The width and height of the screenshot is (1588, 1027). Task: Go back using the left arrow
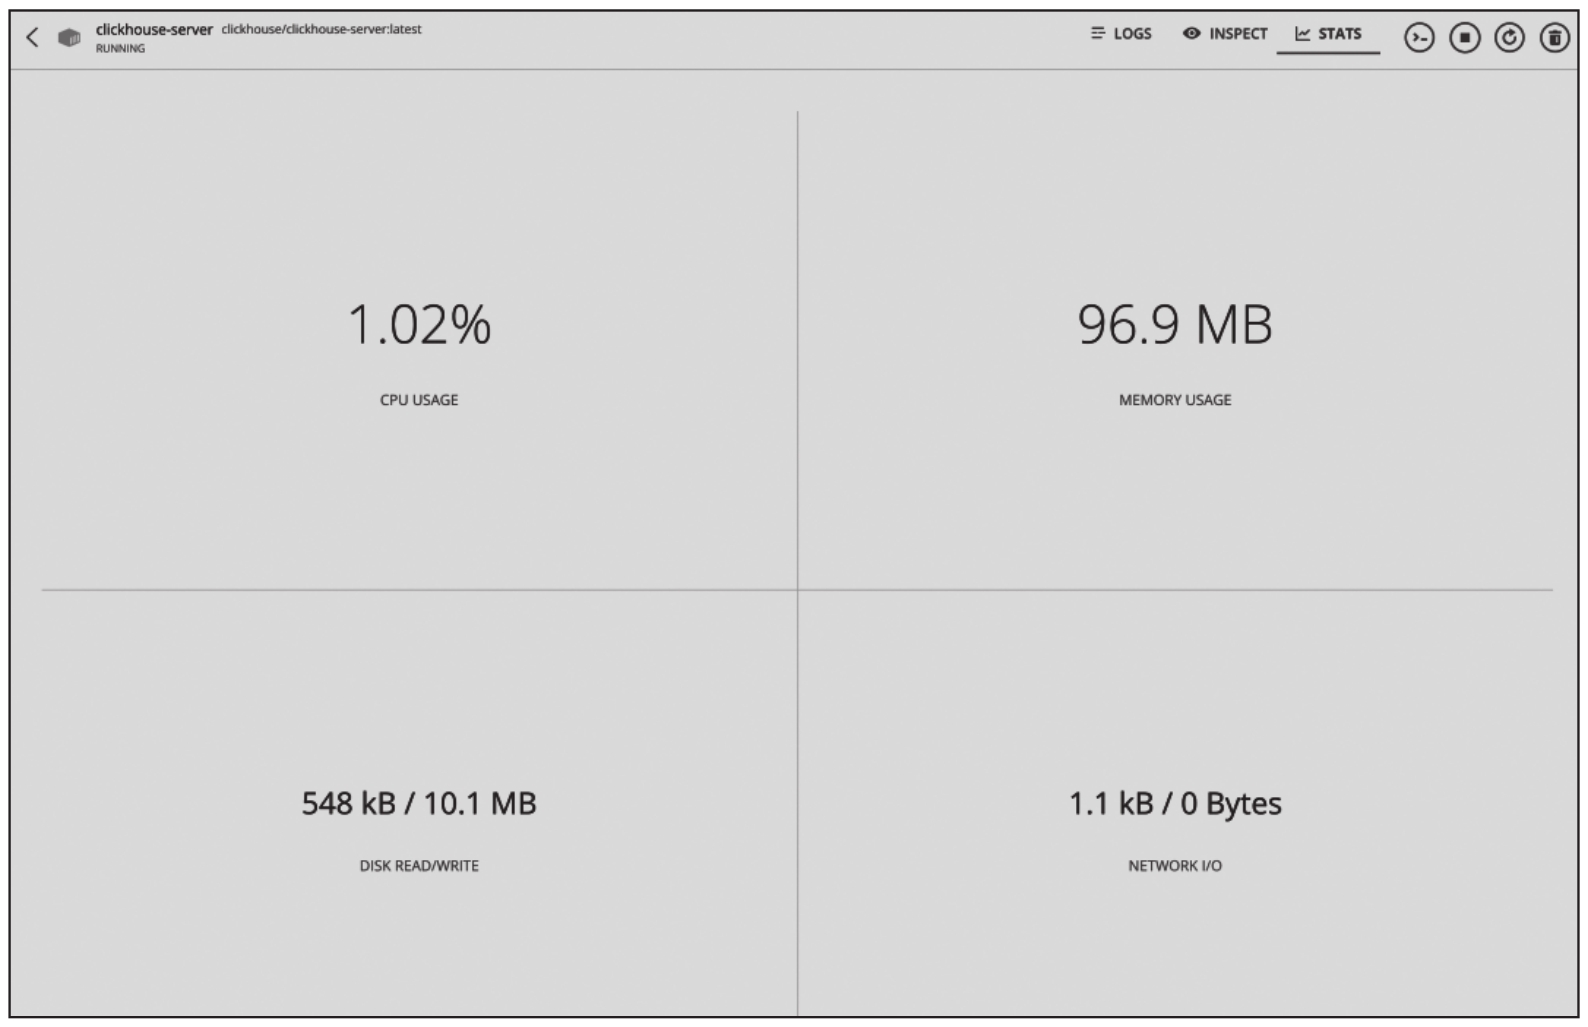[x=32, y=38]
